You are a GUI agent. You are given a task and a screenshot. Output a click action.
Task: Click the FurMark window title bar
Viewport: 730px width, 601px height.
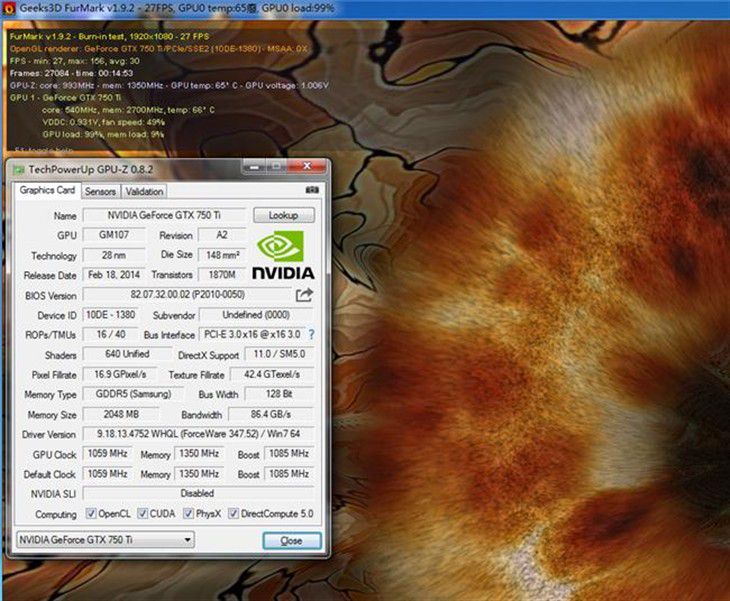(x=365, y=8)
